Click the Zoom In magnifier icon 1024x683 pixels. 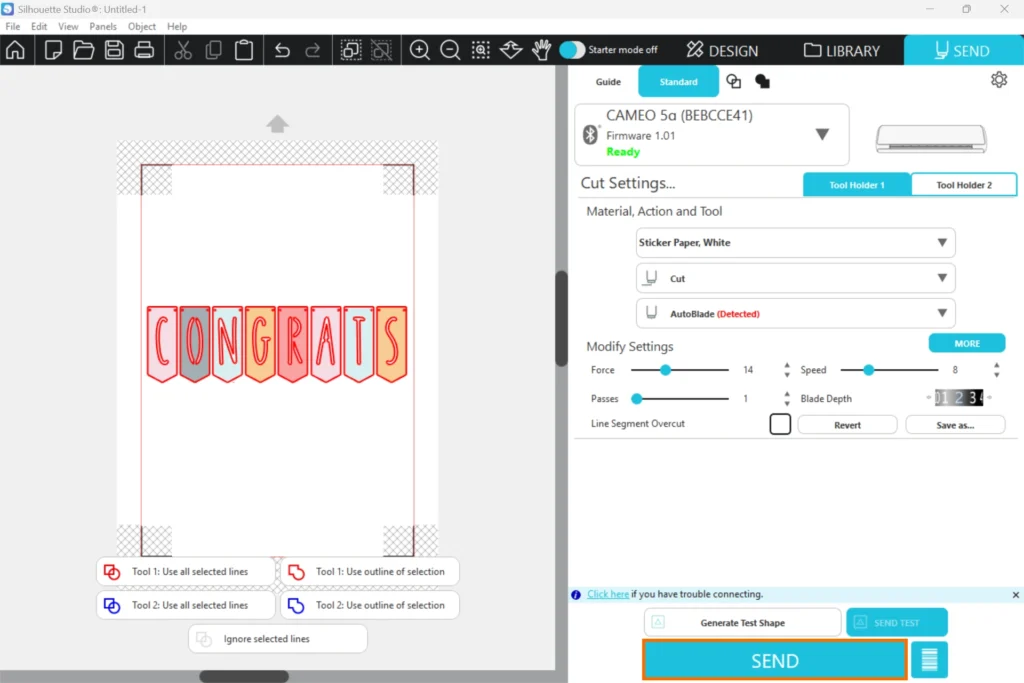(420, 50)
